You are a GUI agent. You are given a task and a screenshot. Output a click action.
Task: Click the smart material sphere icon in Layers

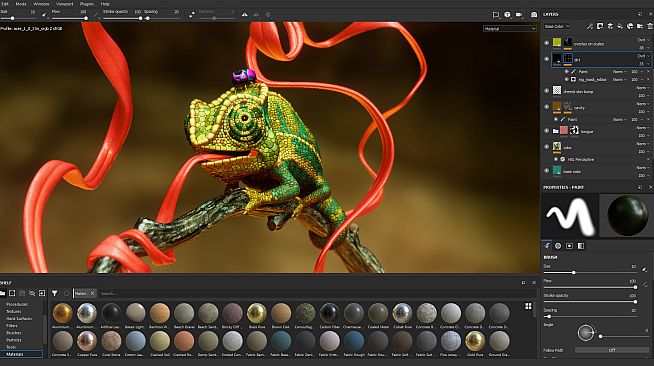[630, 27]
